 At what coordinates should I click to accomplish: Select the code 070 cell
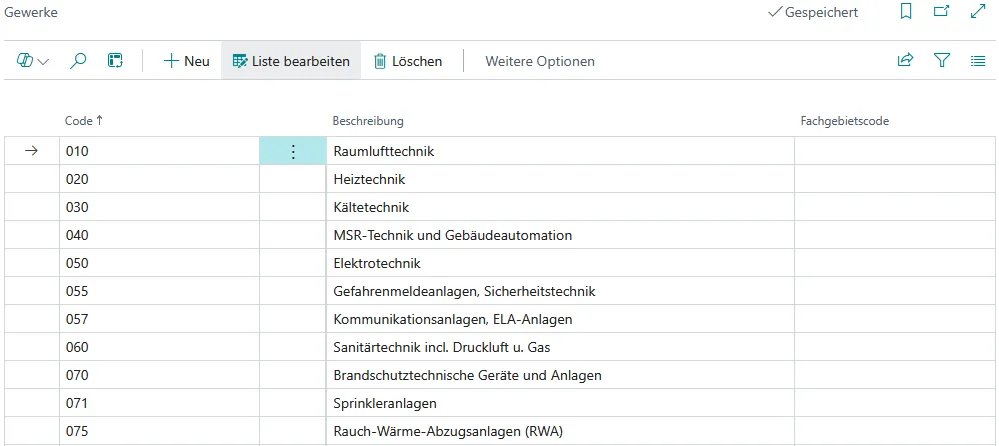[x=159, y=375]
